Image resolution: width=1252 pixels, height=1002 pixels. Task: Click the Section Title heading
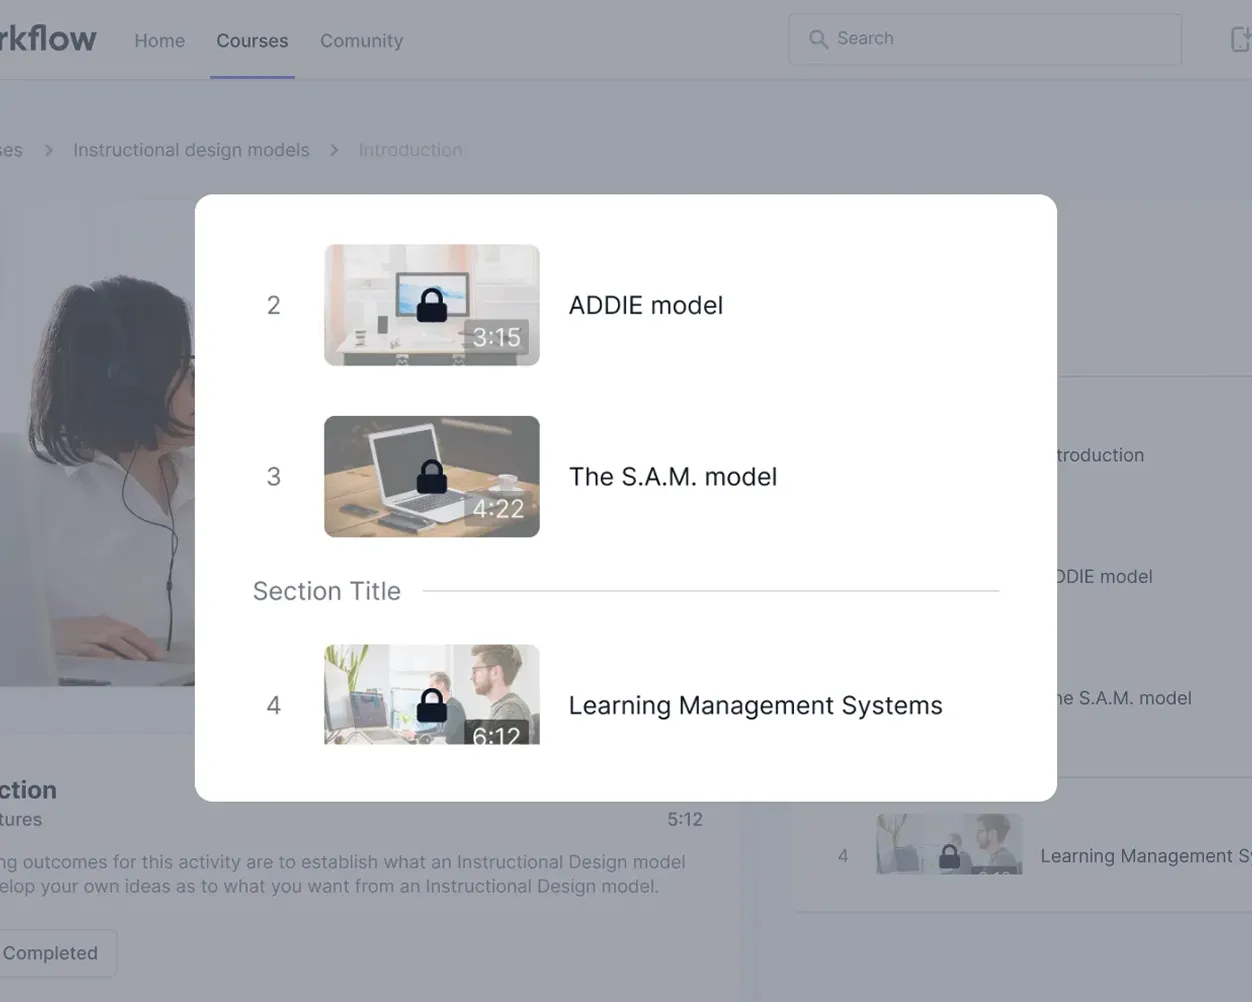327,591
